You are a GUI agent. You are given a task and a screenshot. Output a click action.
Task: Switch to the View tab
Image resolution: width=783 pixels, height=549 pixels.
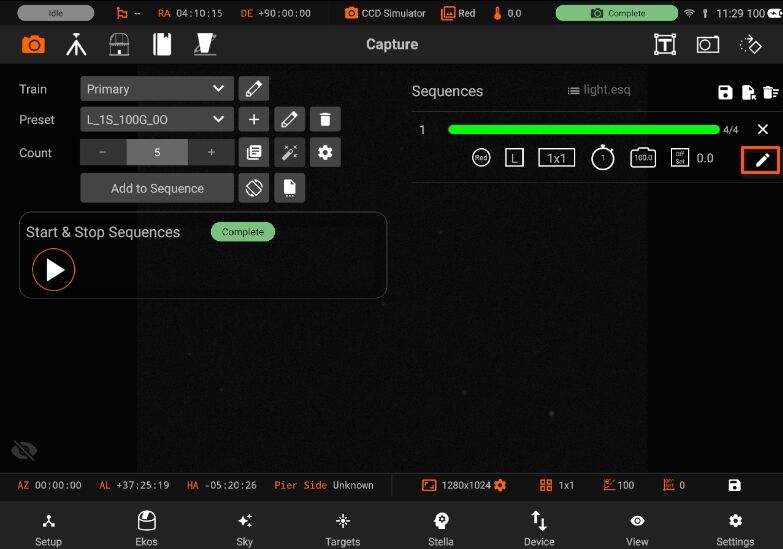(x=637, y=530)
